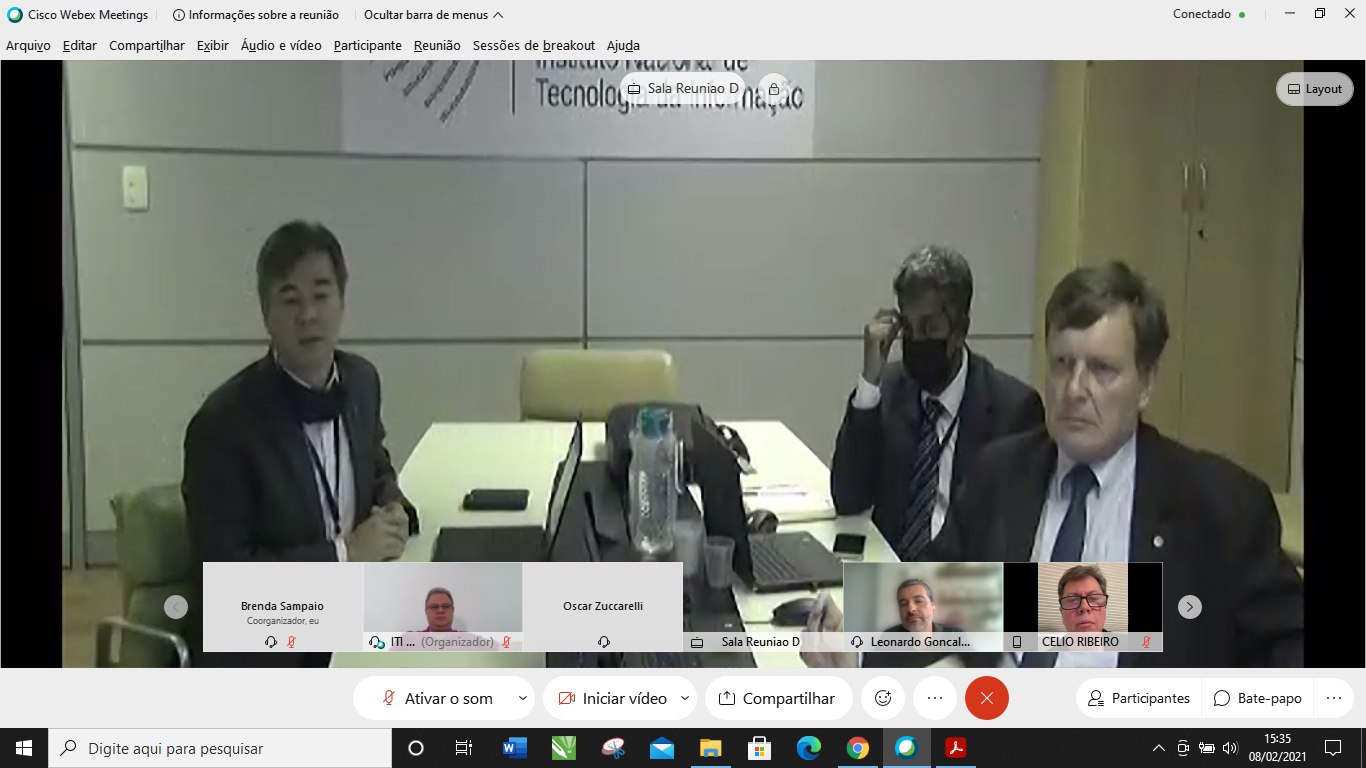Screen dimensions: 1366x768
Task: Open the Layout view options
Action: point(1314,89)
